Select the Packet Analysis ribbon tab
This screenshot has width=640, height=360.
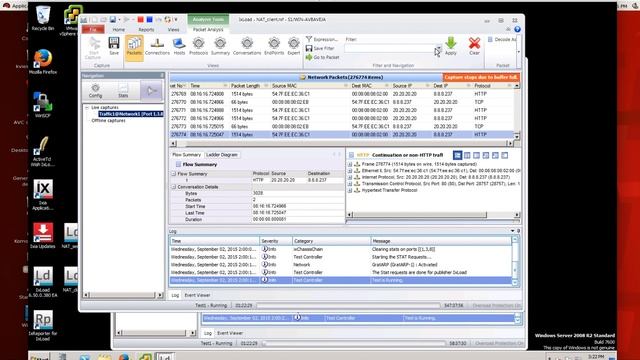click(208, 29)
